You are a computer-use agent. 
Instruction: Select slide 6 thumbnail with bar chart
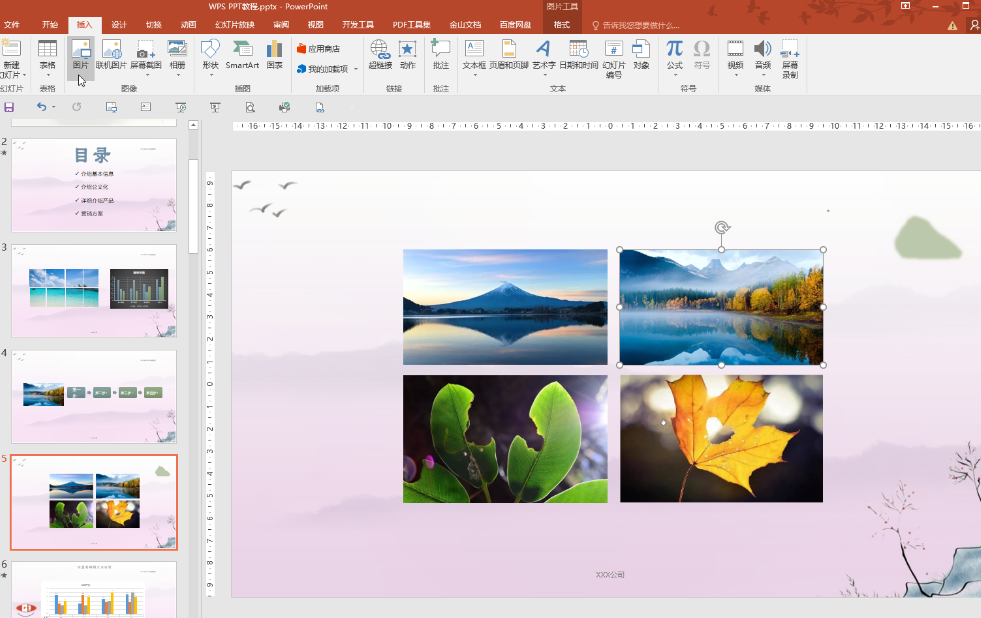click(x=94, y=589)
